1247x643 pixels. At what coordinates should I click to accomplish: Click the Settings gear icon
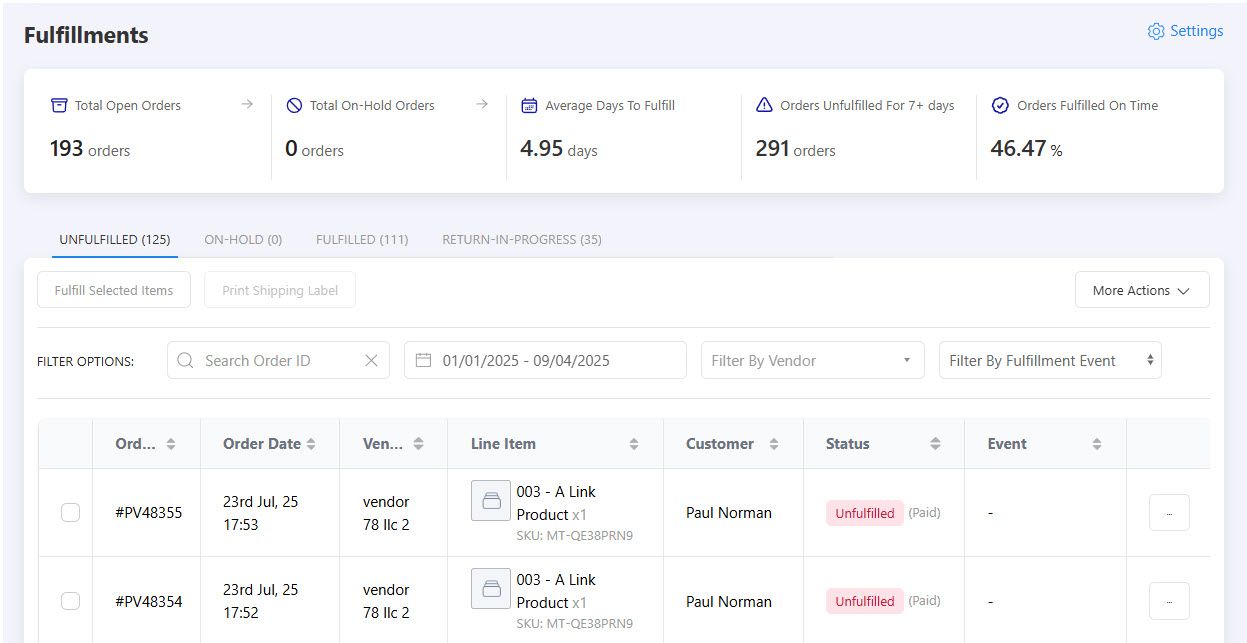point(1156,31)
